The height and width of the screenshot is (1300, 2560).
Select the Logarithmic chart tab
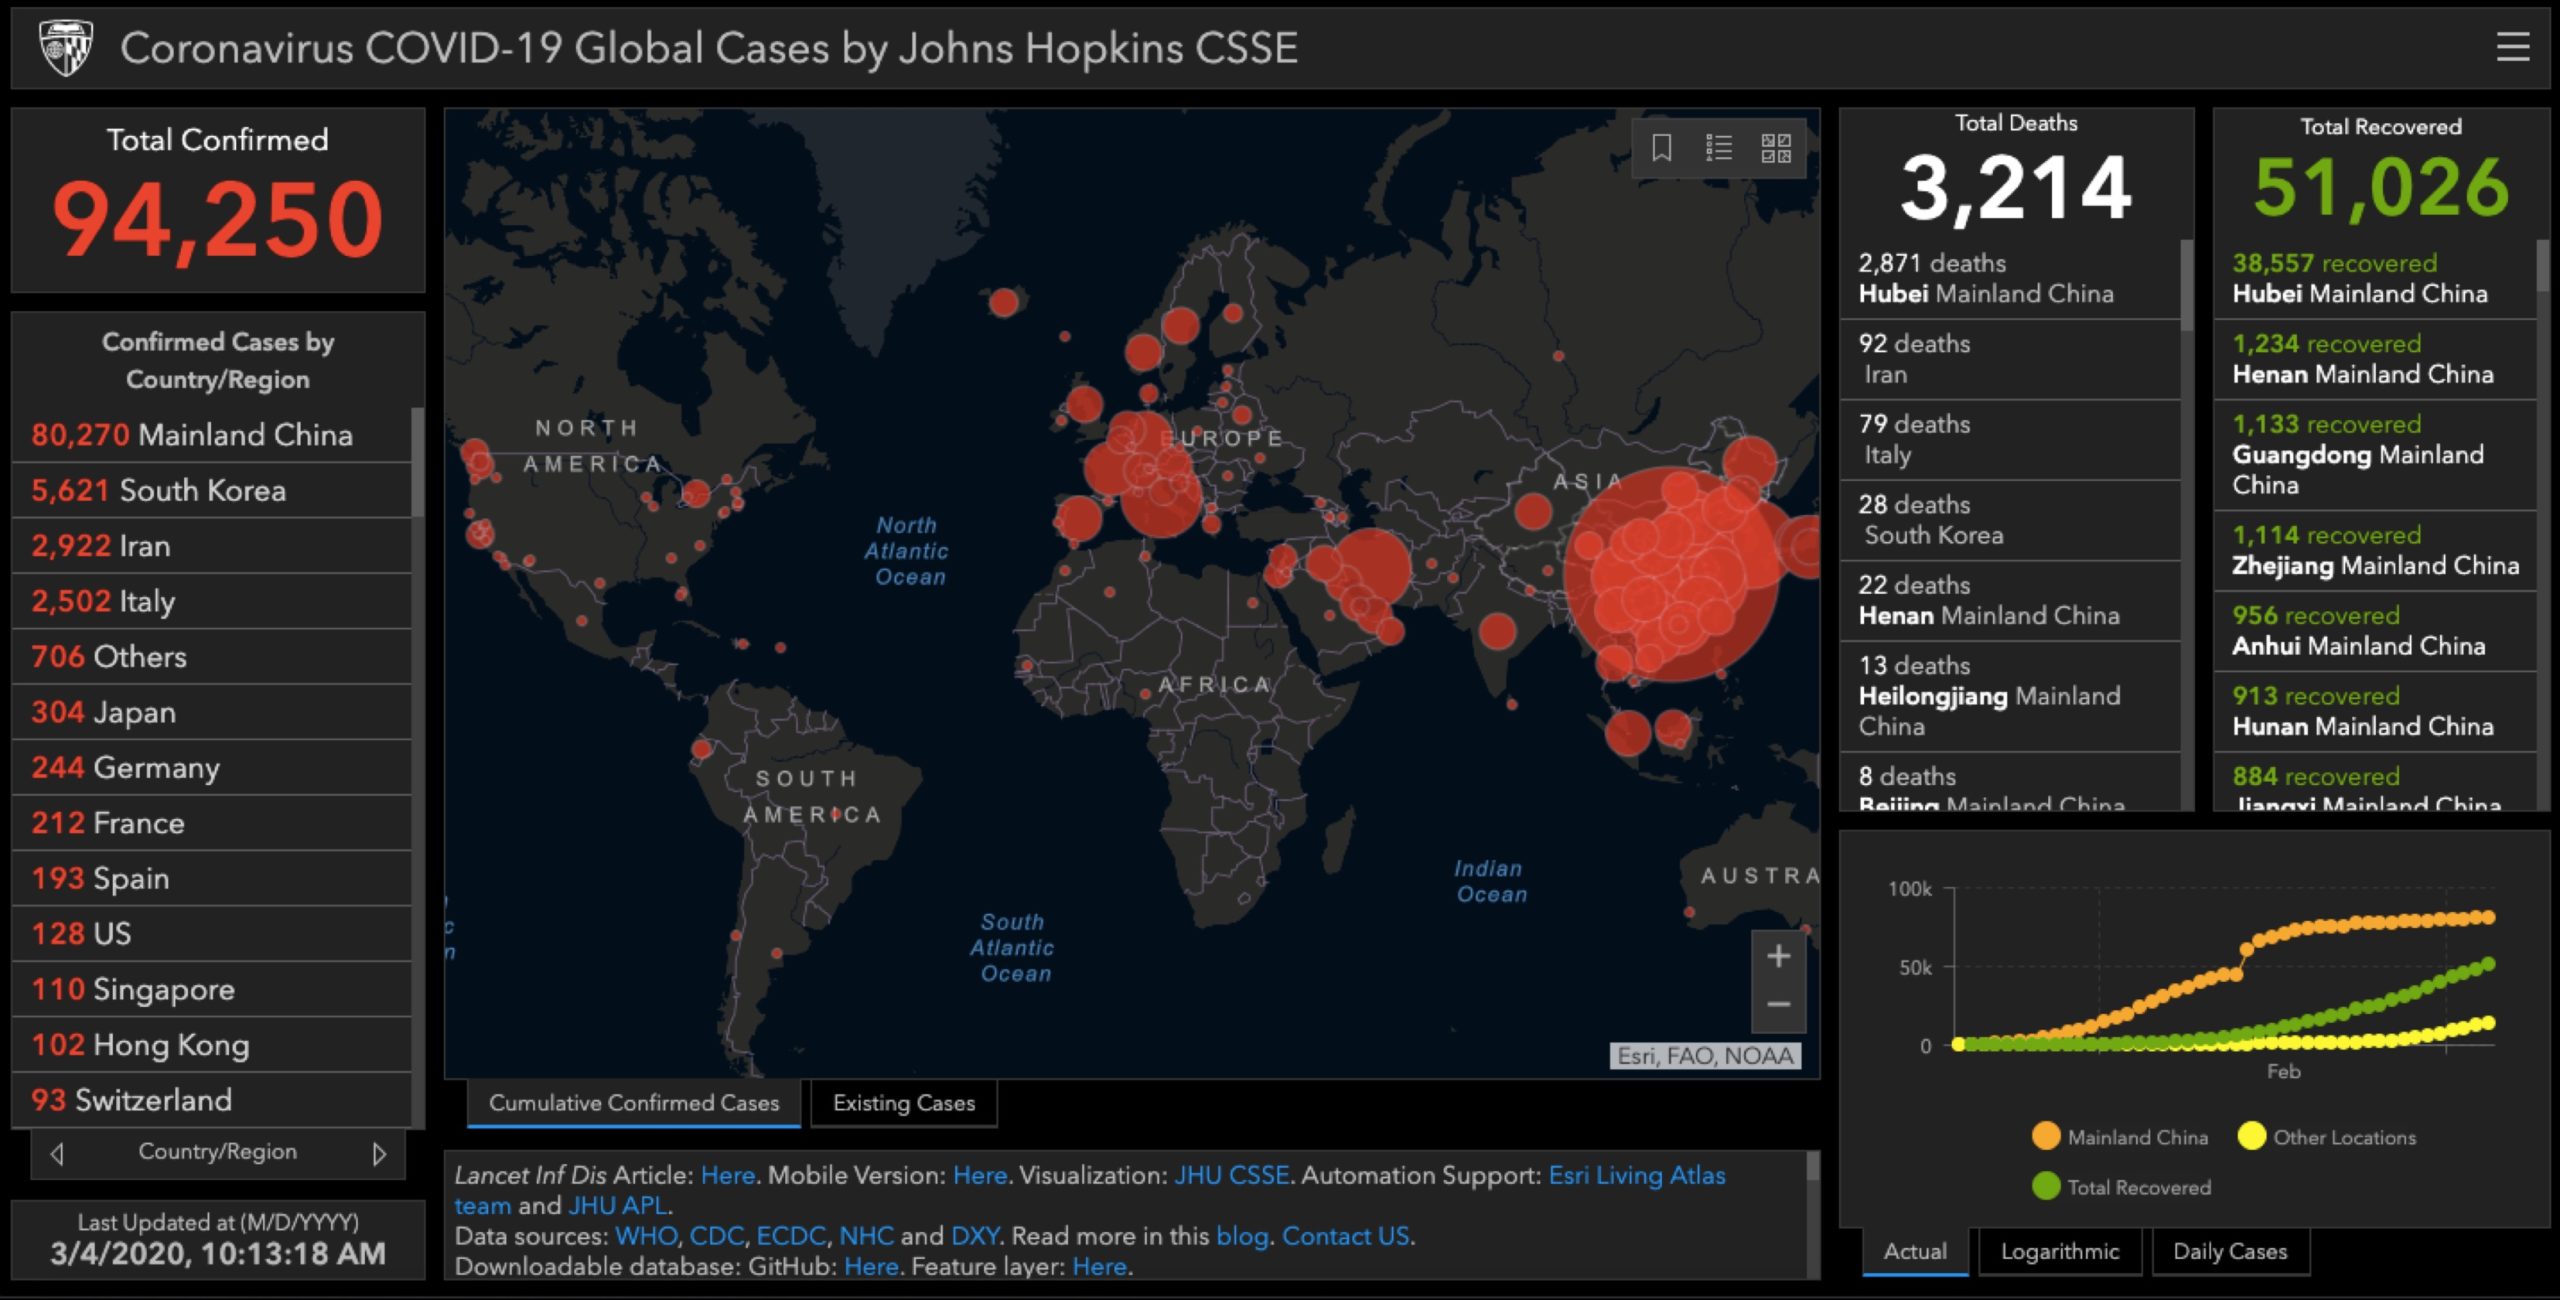pos(2060,1251)
